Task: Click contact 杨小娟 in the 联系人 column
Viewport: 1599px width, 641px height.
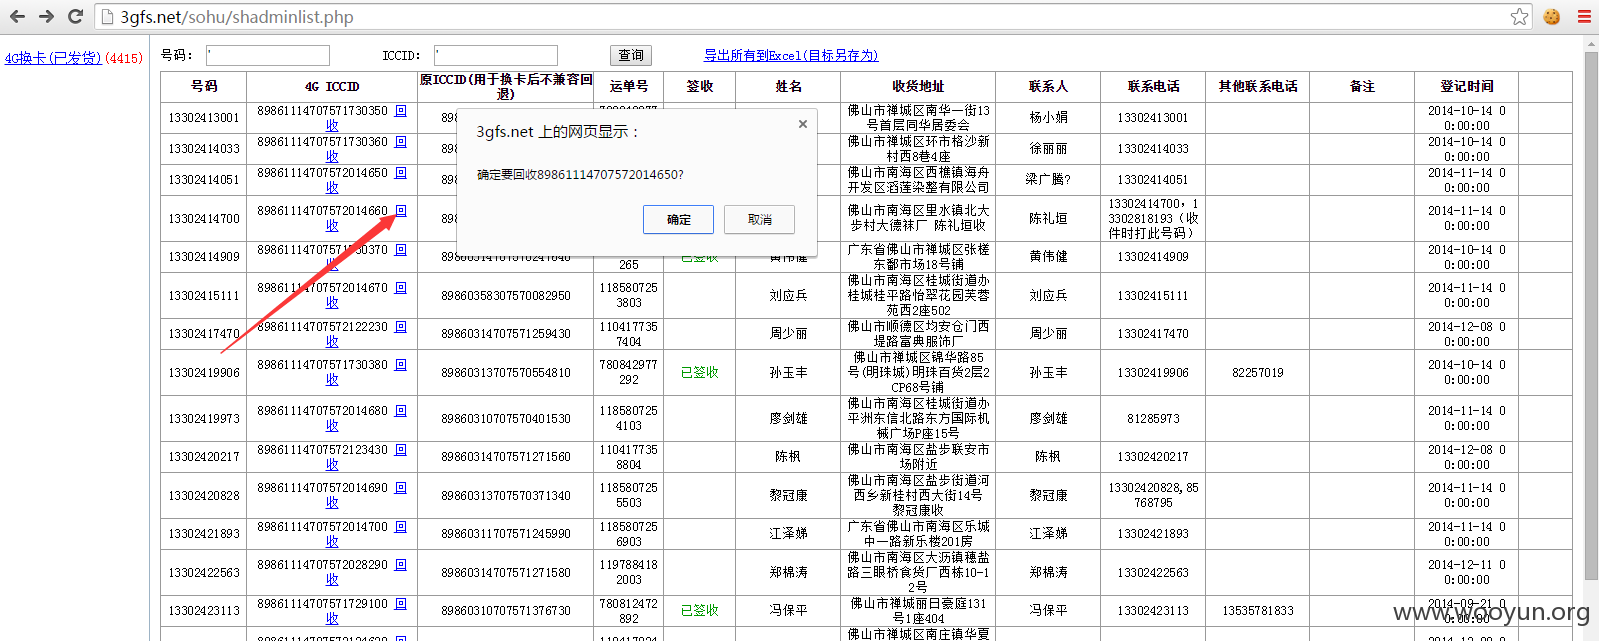Action: coord(1048,118)
